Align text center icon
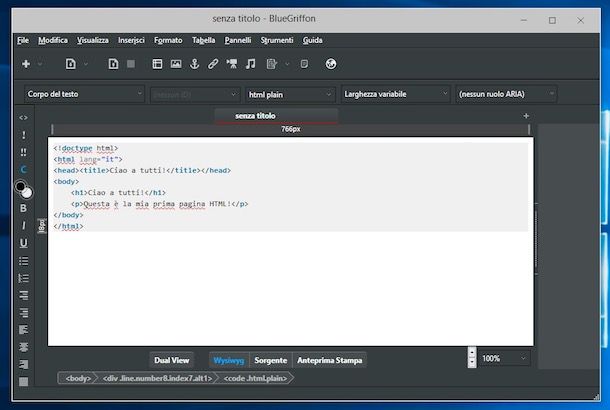 coord(23,347)
